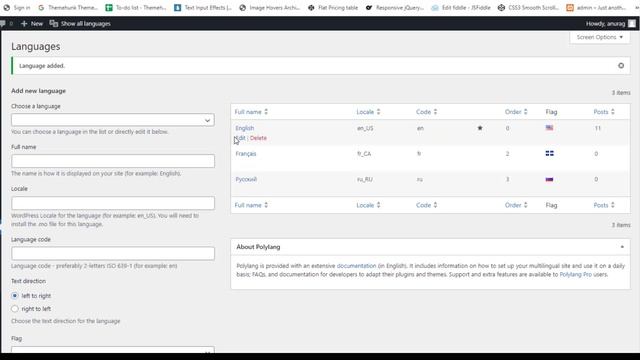This screenshot has width=640, height=360.
Task: Click the Full name input field
Action: [x=113, y=161]
